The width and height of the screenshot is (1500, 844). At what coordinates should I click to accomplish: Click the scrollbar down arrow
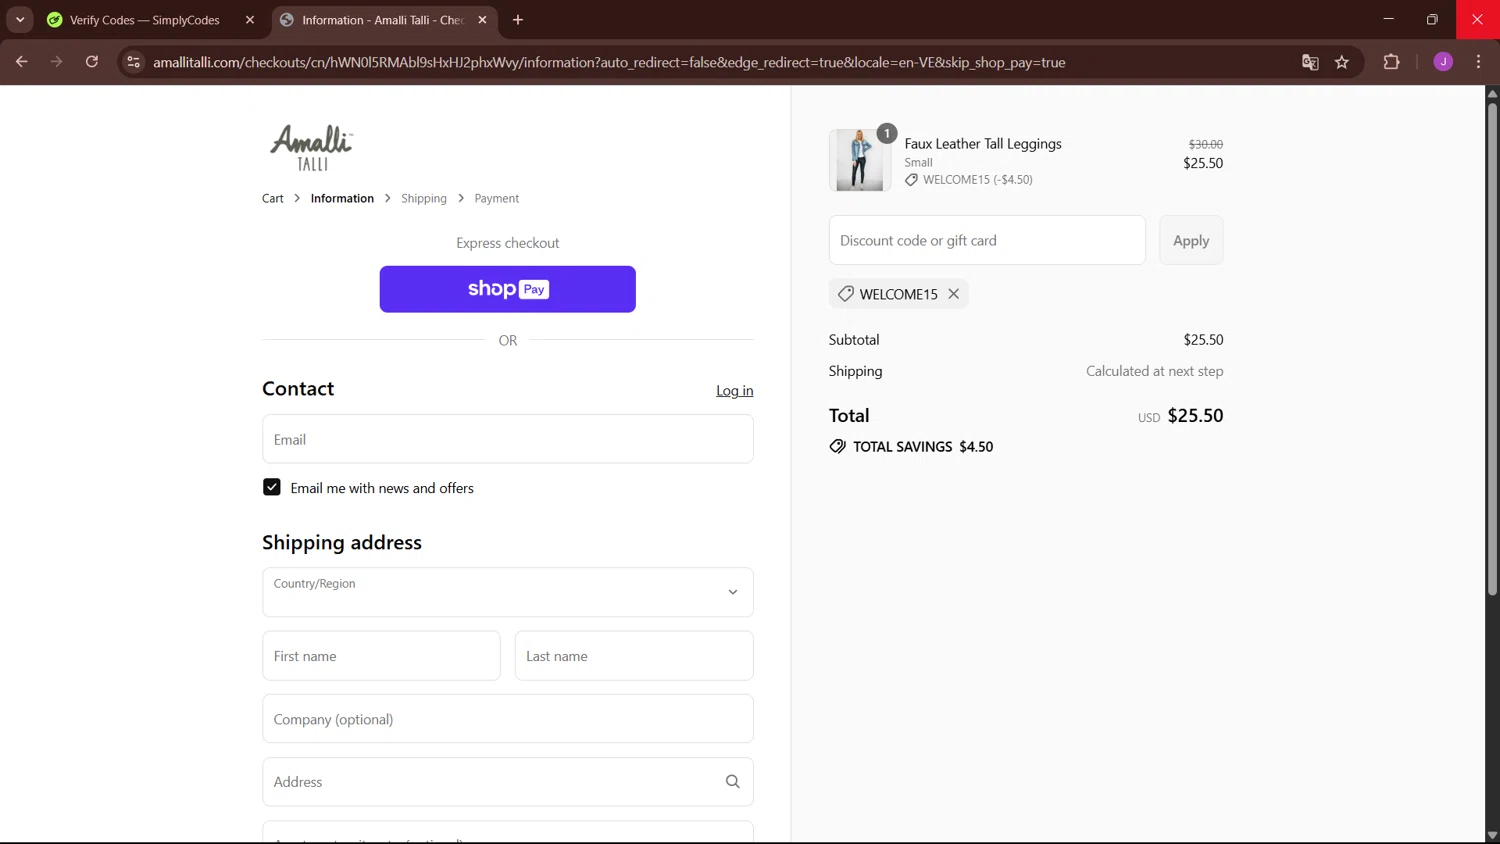pos(1492,835)
